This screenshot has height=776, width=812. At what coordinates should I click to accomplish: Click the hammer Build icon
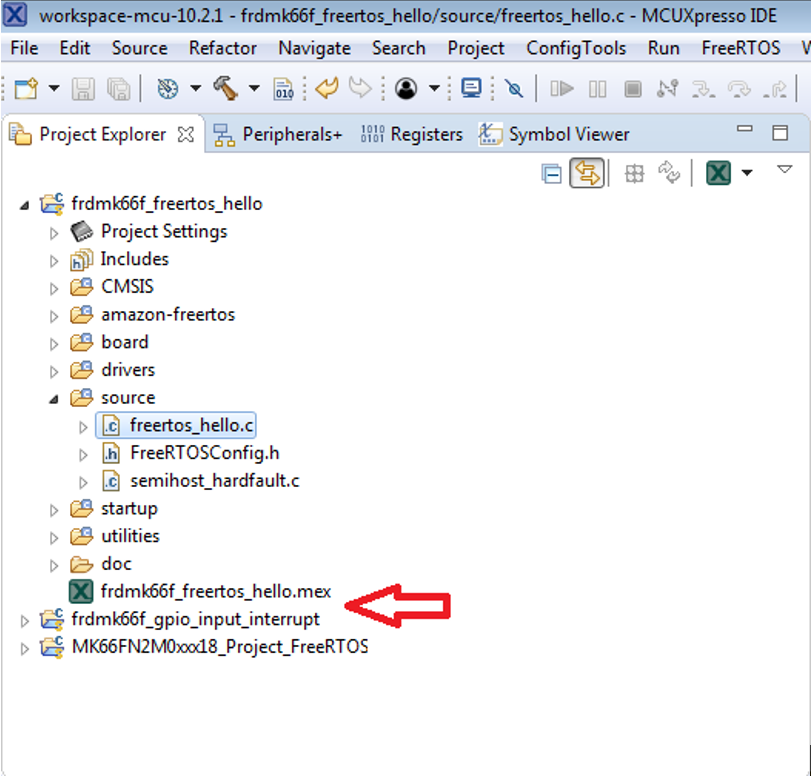tap(226, 88)
